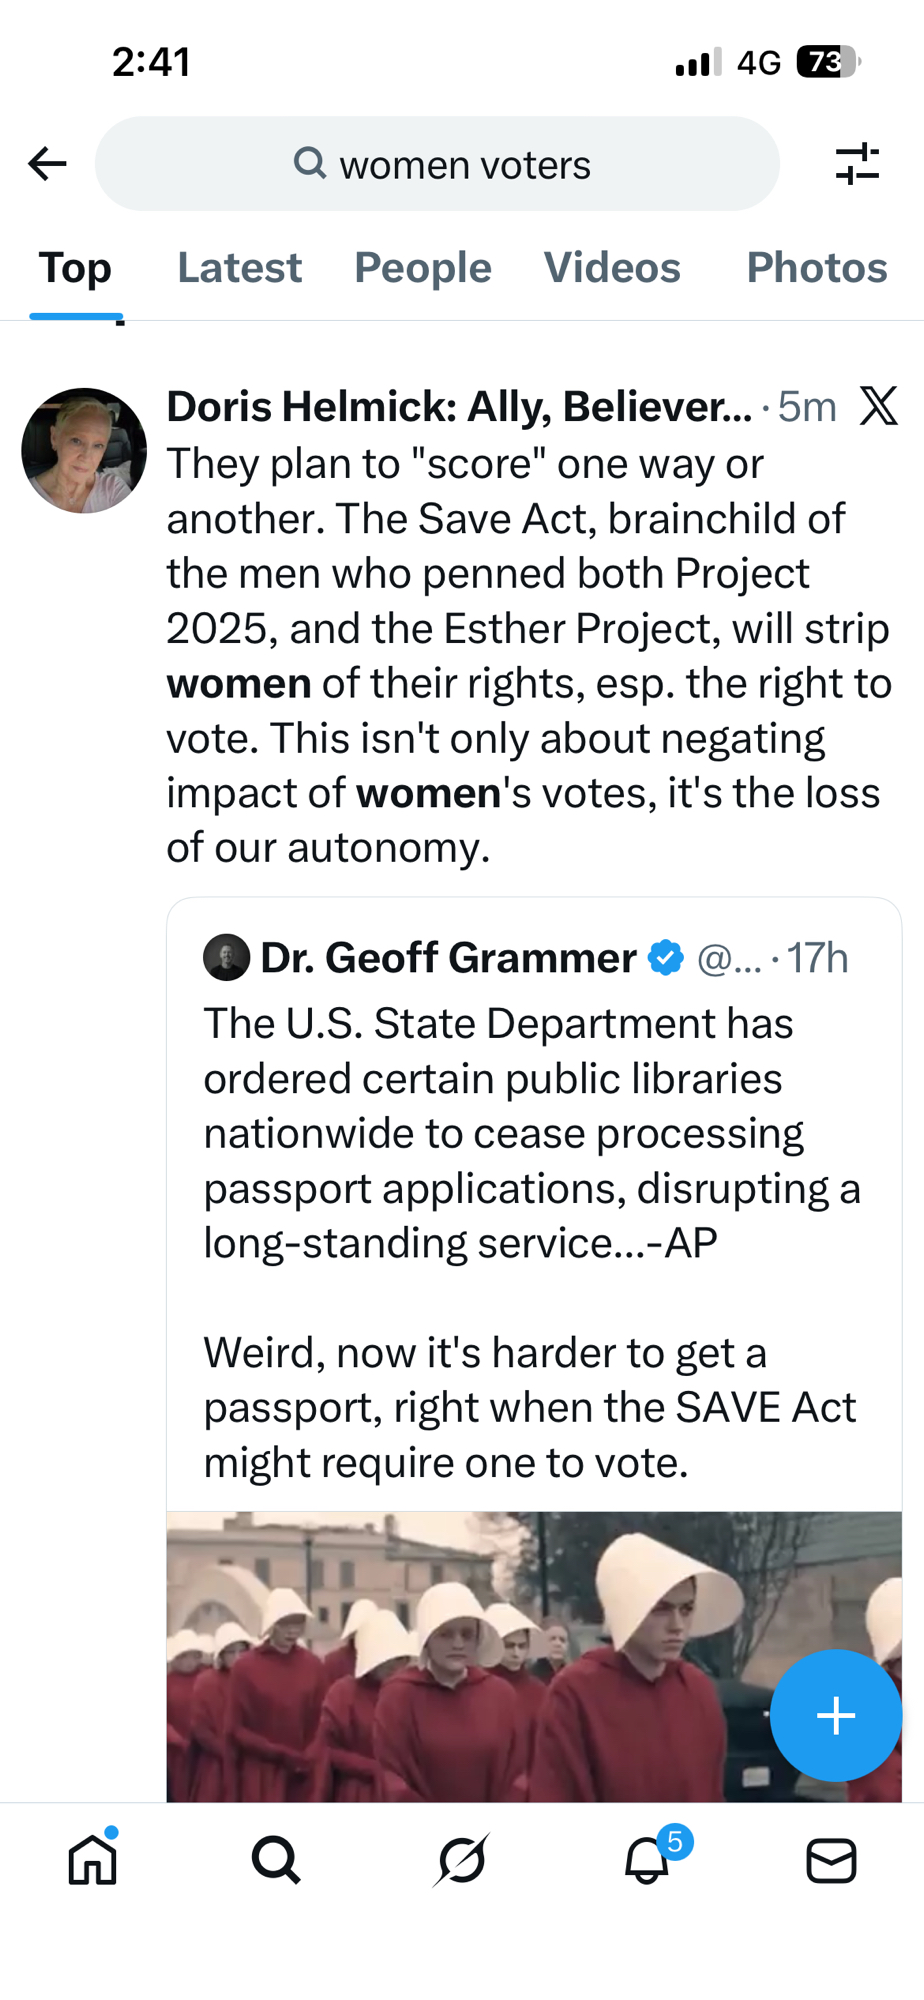
Task: Open the Home feed icon
Action: click(93, 1860)
